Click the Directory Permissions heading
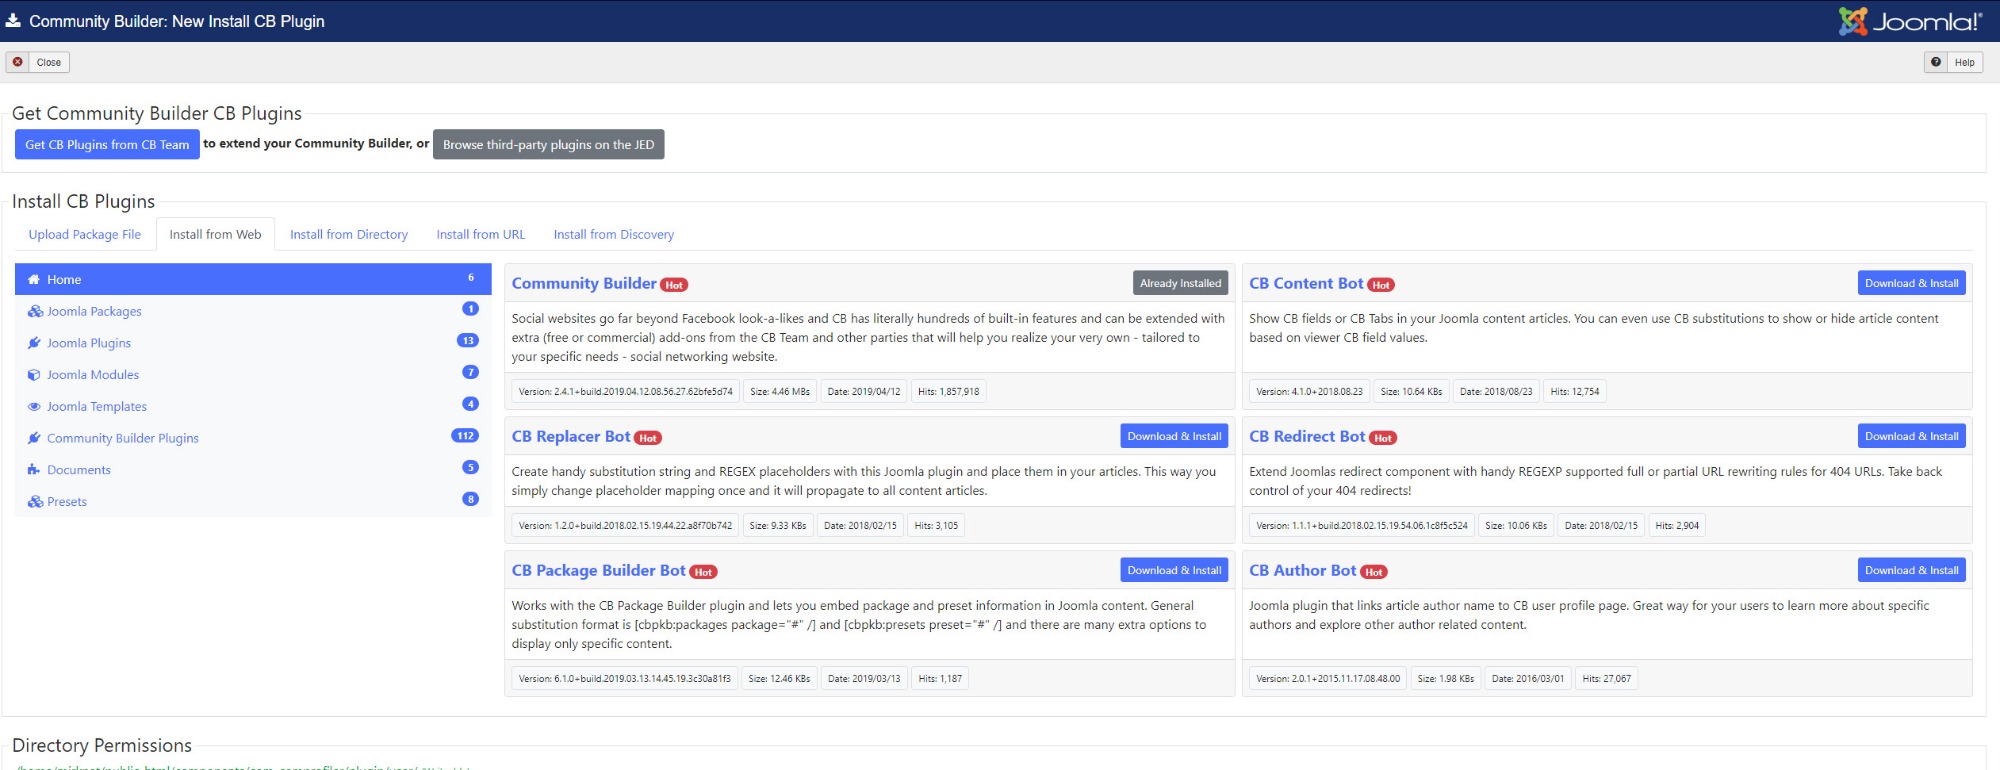The image size is (2000, 770). pos(102,745)
